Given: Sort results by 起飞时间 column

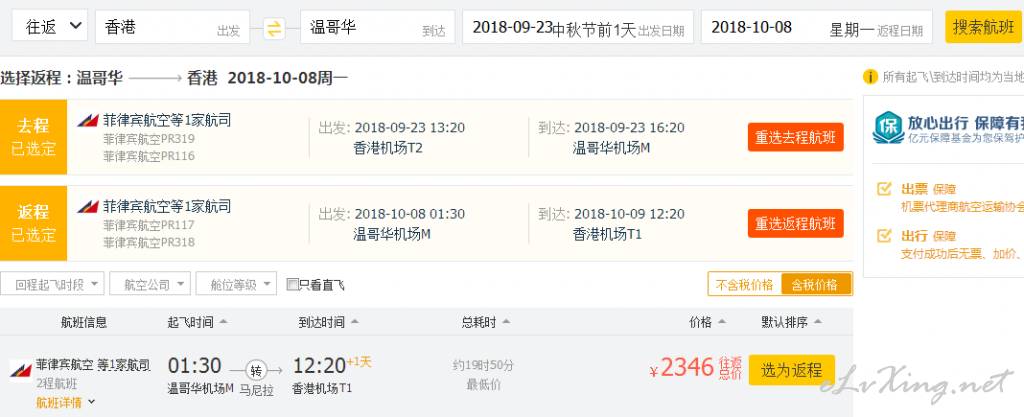Looking at the screenshot, I should pyautogui.click(x=197, y=322).
